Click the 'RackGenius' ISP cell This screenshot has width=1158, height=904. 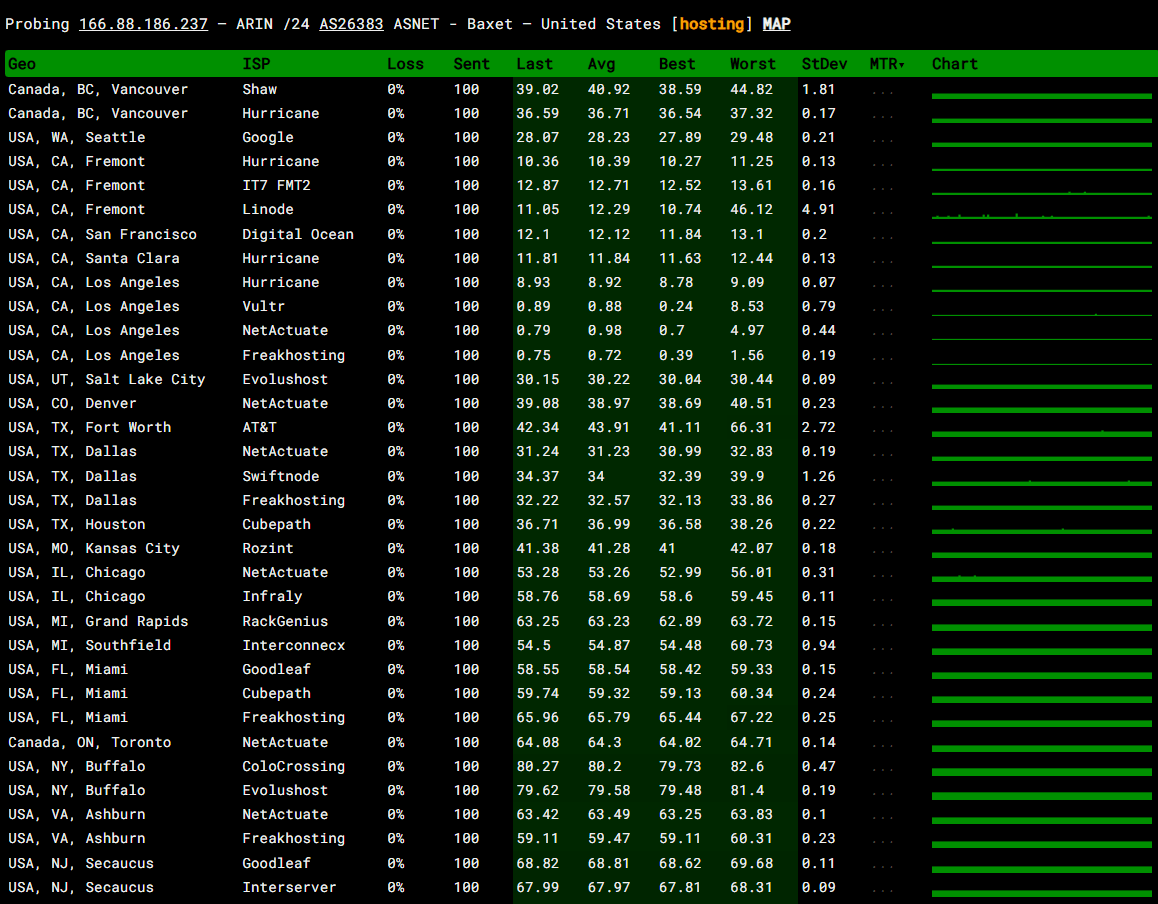tap(285, 622)
